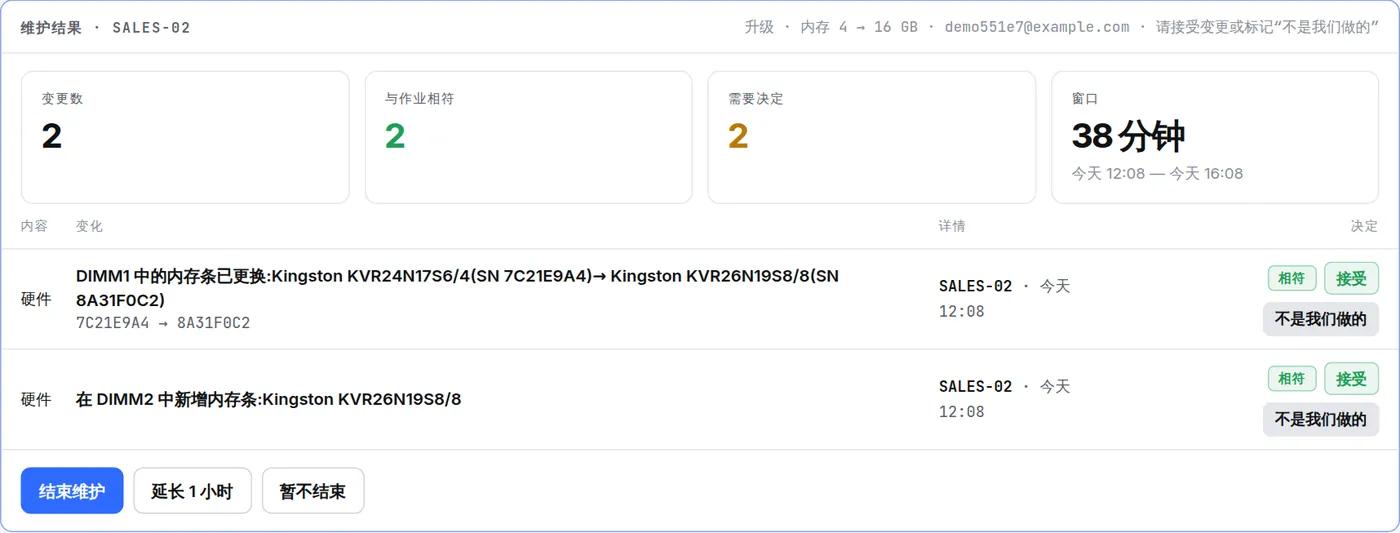
Task: Select the 变更数 summary card
Action: (x=185, y=137)
